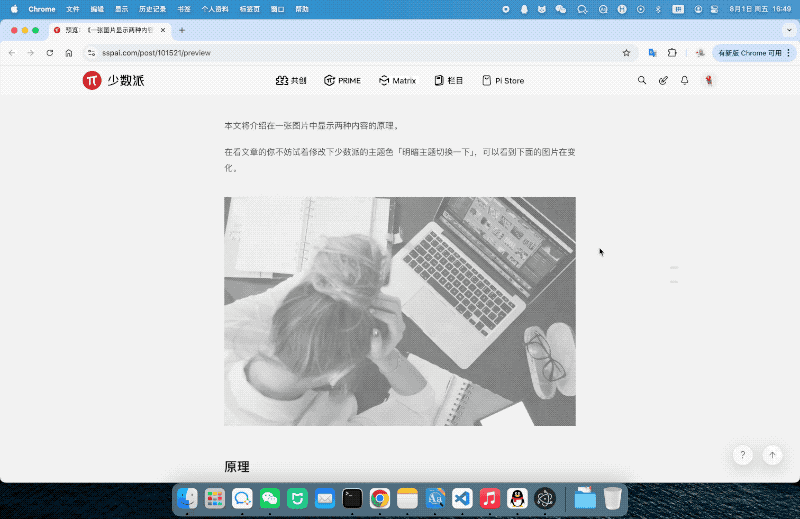This screenshot has height=519, width=800.
Task: Click the input method 拼 indicator
Action: pos(678,9)
